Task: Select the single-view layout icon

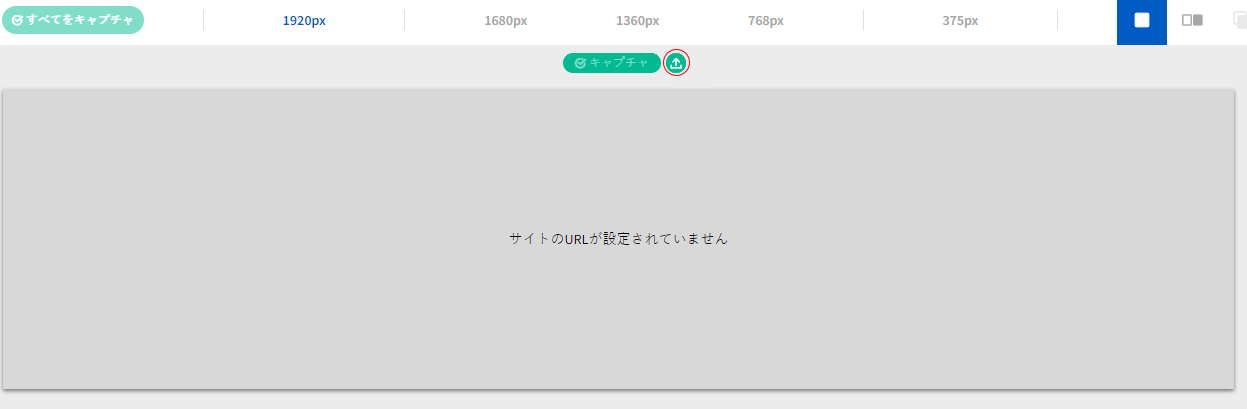Action: pos(1142,21)
